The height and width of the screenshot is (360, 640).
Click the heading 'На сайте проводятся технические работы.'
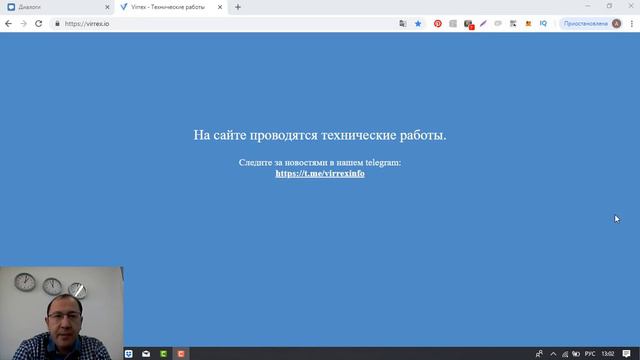tap(320, 135)
